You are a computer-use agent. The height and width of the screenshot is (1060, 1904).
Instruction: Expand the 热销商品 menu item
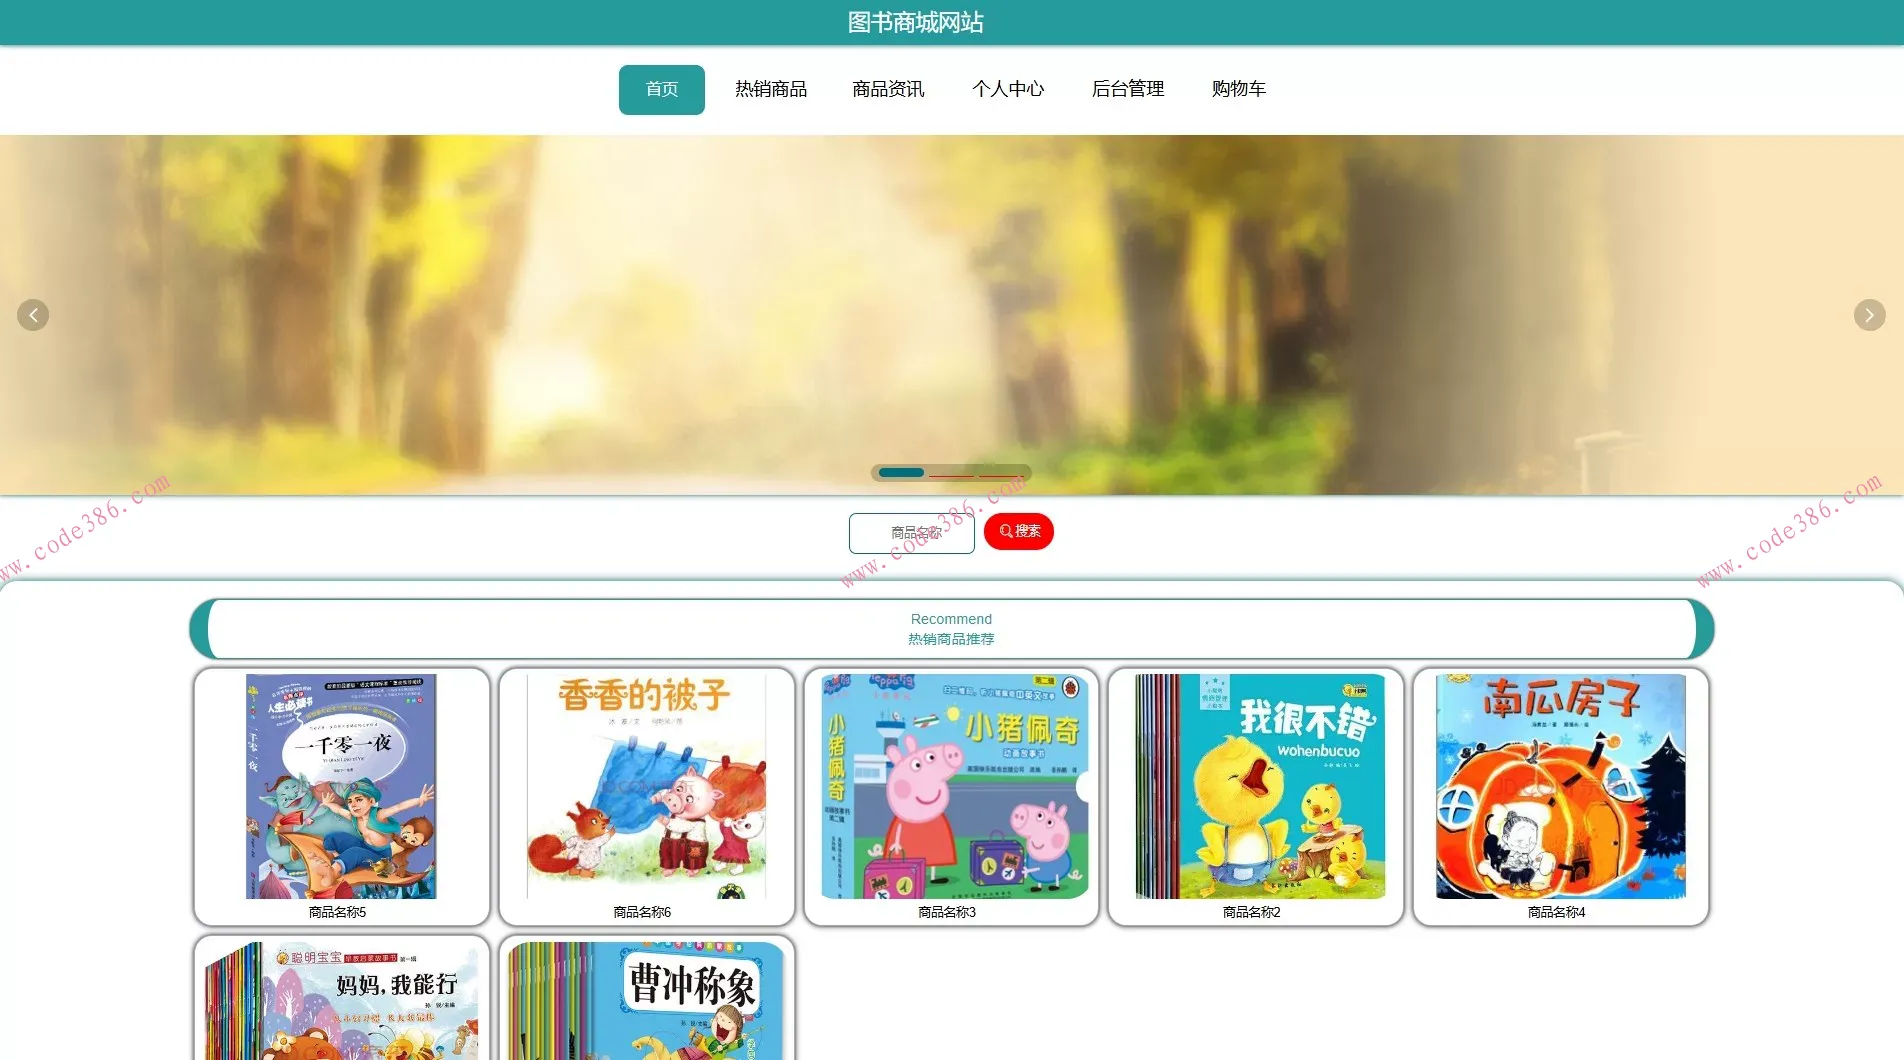pos(770,89)
